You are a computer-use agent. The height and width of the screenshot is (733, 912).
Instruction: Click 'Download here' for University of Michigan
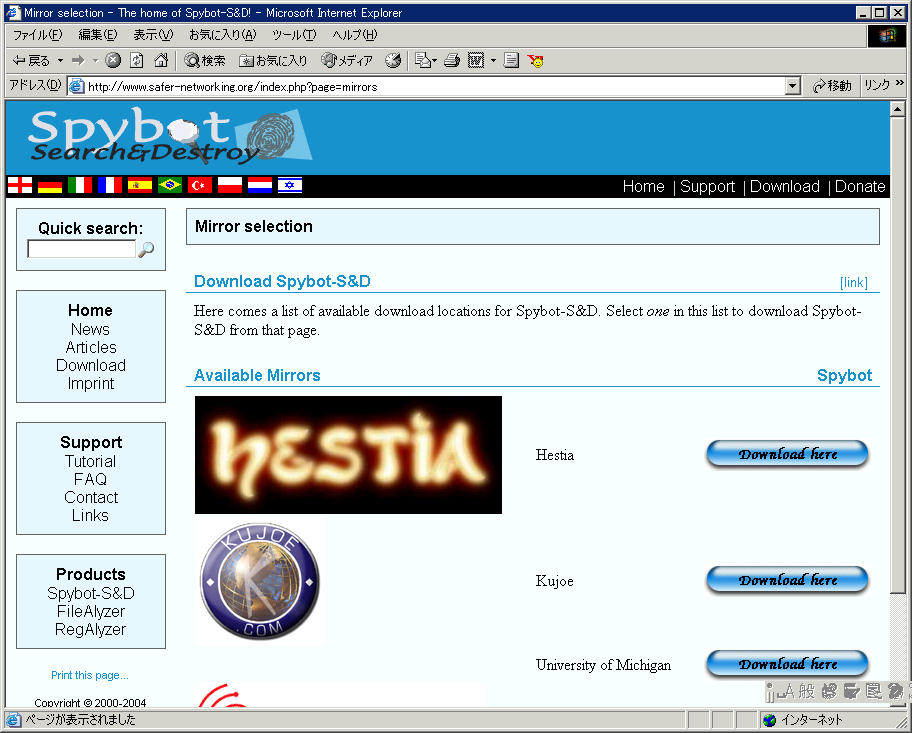(788, 664)
